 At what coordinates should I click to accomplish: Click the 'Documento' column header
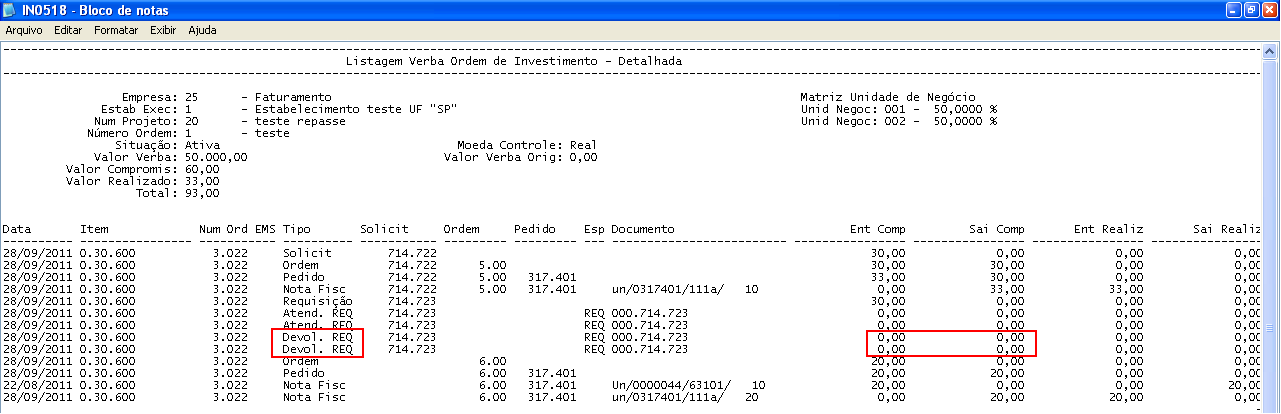coord(643,230)
